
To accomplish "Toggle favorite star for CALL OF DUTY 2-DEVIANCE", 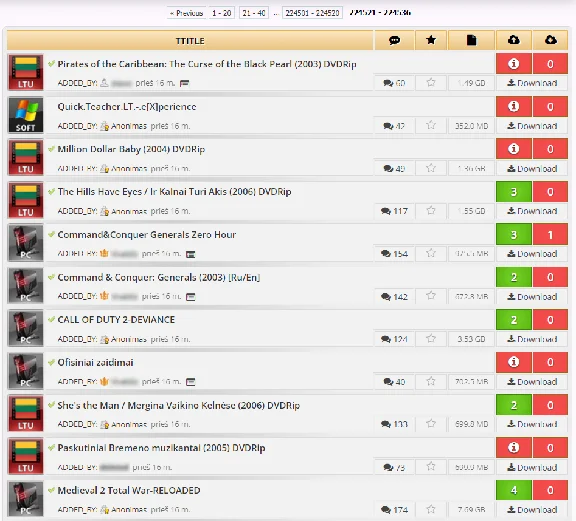I will coord(431,338).
